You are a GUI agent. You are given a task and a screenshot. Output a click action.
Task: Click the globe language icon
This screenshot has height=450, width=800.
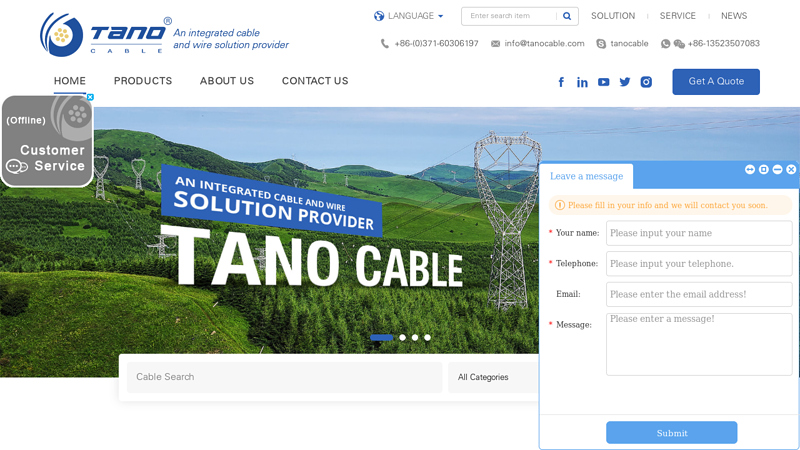tap(379, 16)
